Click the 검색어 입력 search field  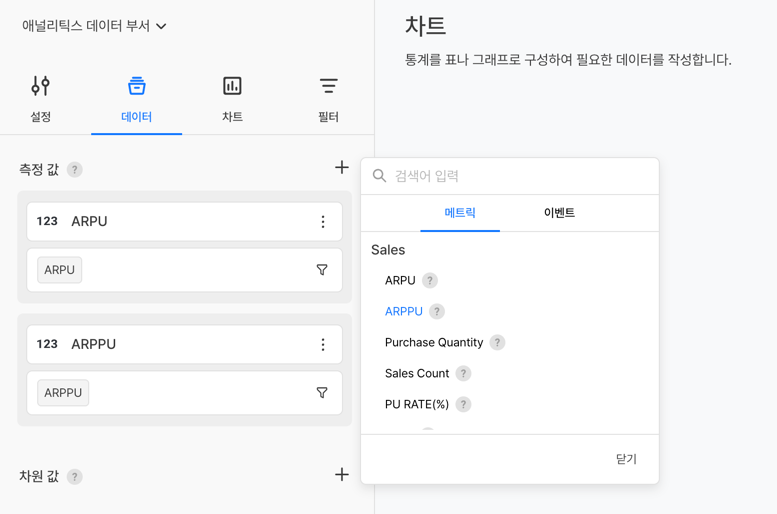click(x=520, y=176)
